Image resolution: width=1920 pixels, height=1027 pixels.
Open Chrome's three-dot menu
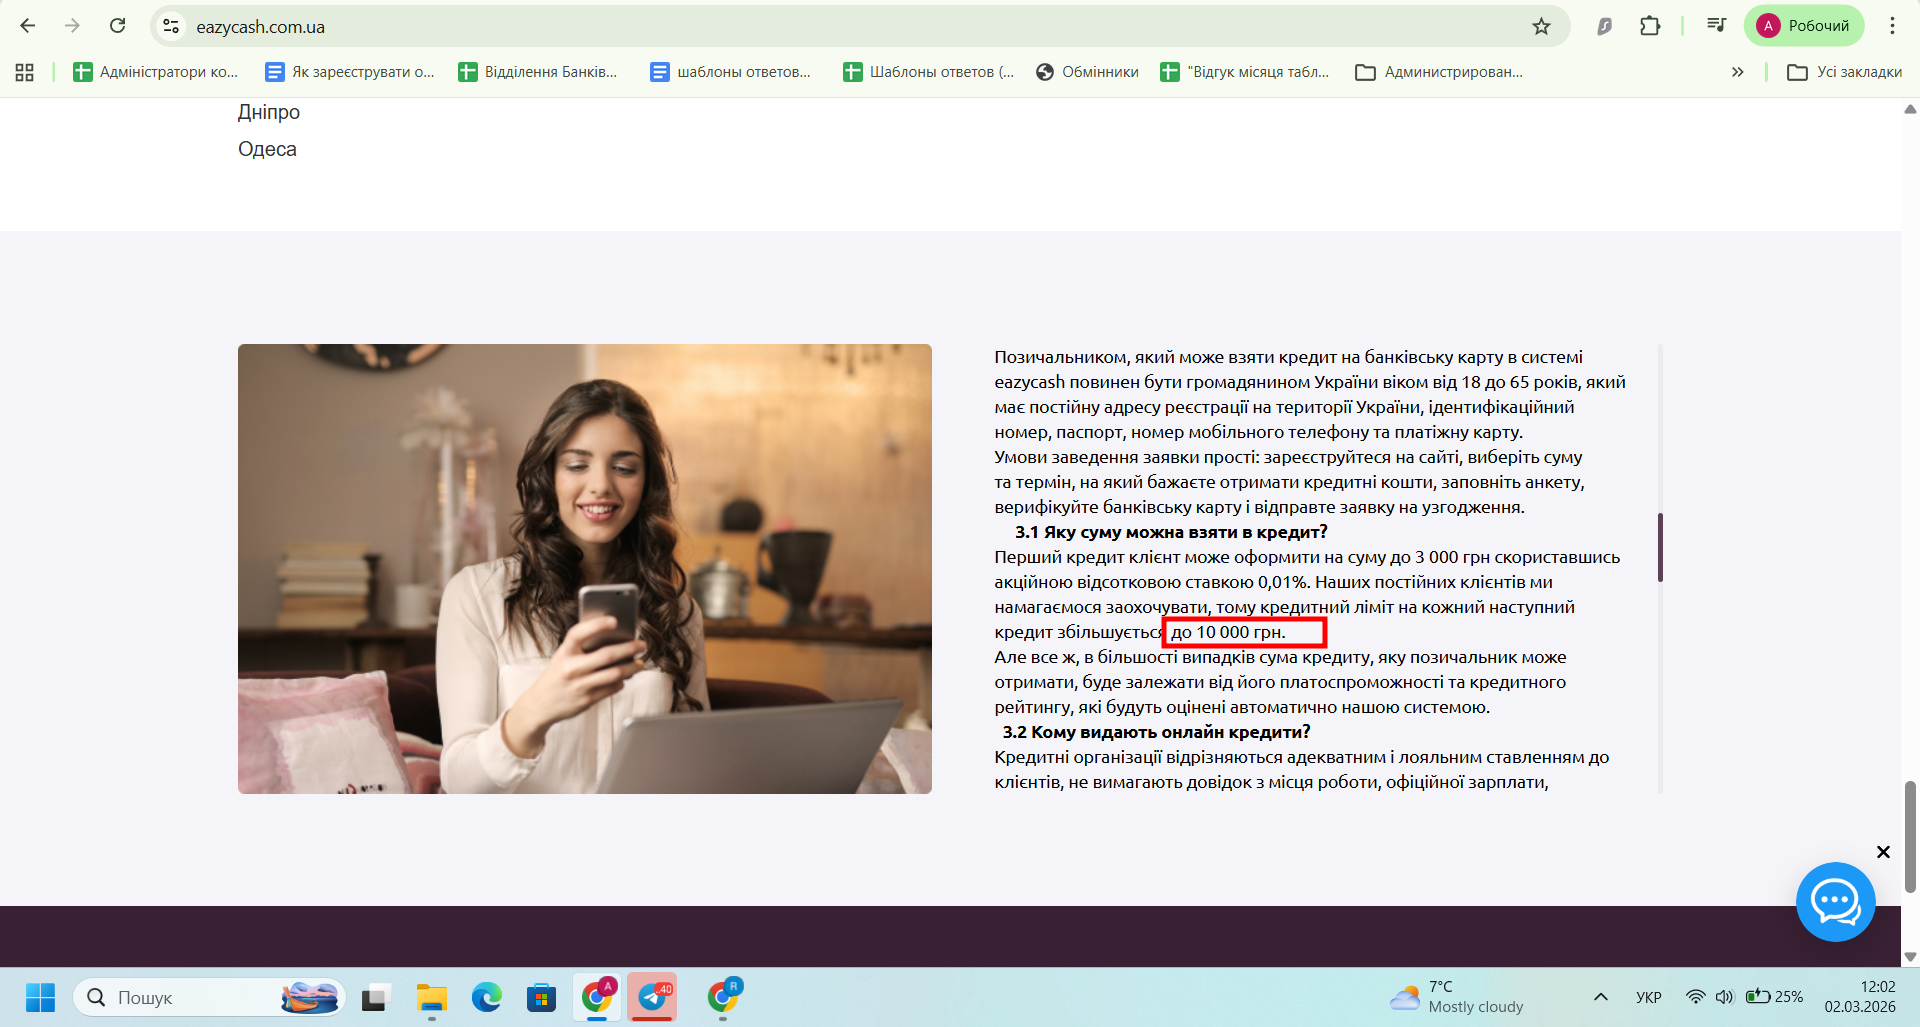coord(1892,26)
